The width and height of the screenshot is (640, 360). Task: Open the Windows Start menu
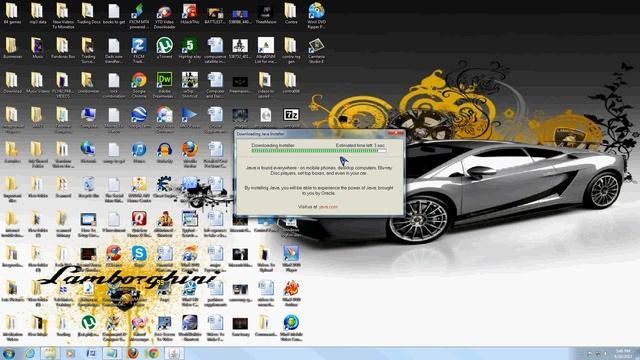click(9, 353)
